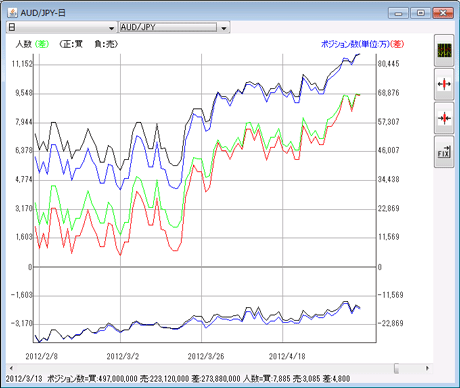Click the 2012/3/26 date axis label

pyautogui.click(x=206, y=356)
